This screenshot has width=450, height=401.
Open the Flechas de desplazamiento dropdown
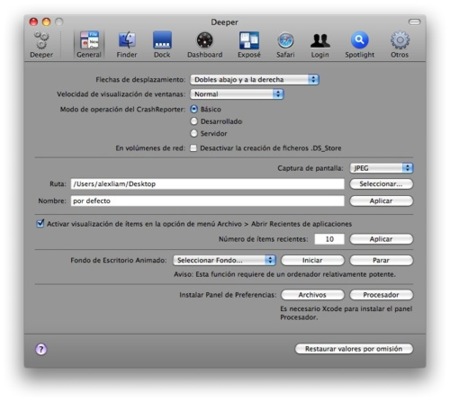click(x=255, y=79)
